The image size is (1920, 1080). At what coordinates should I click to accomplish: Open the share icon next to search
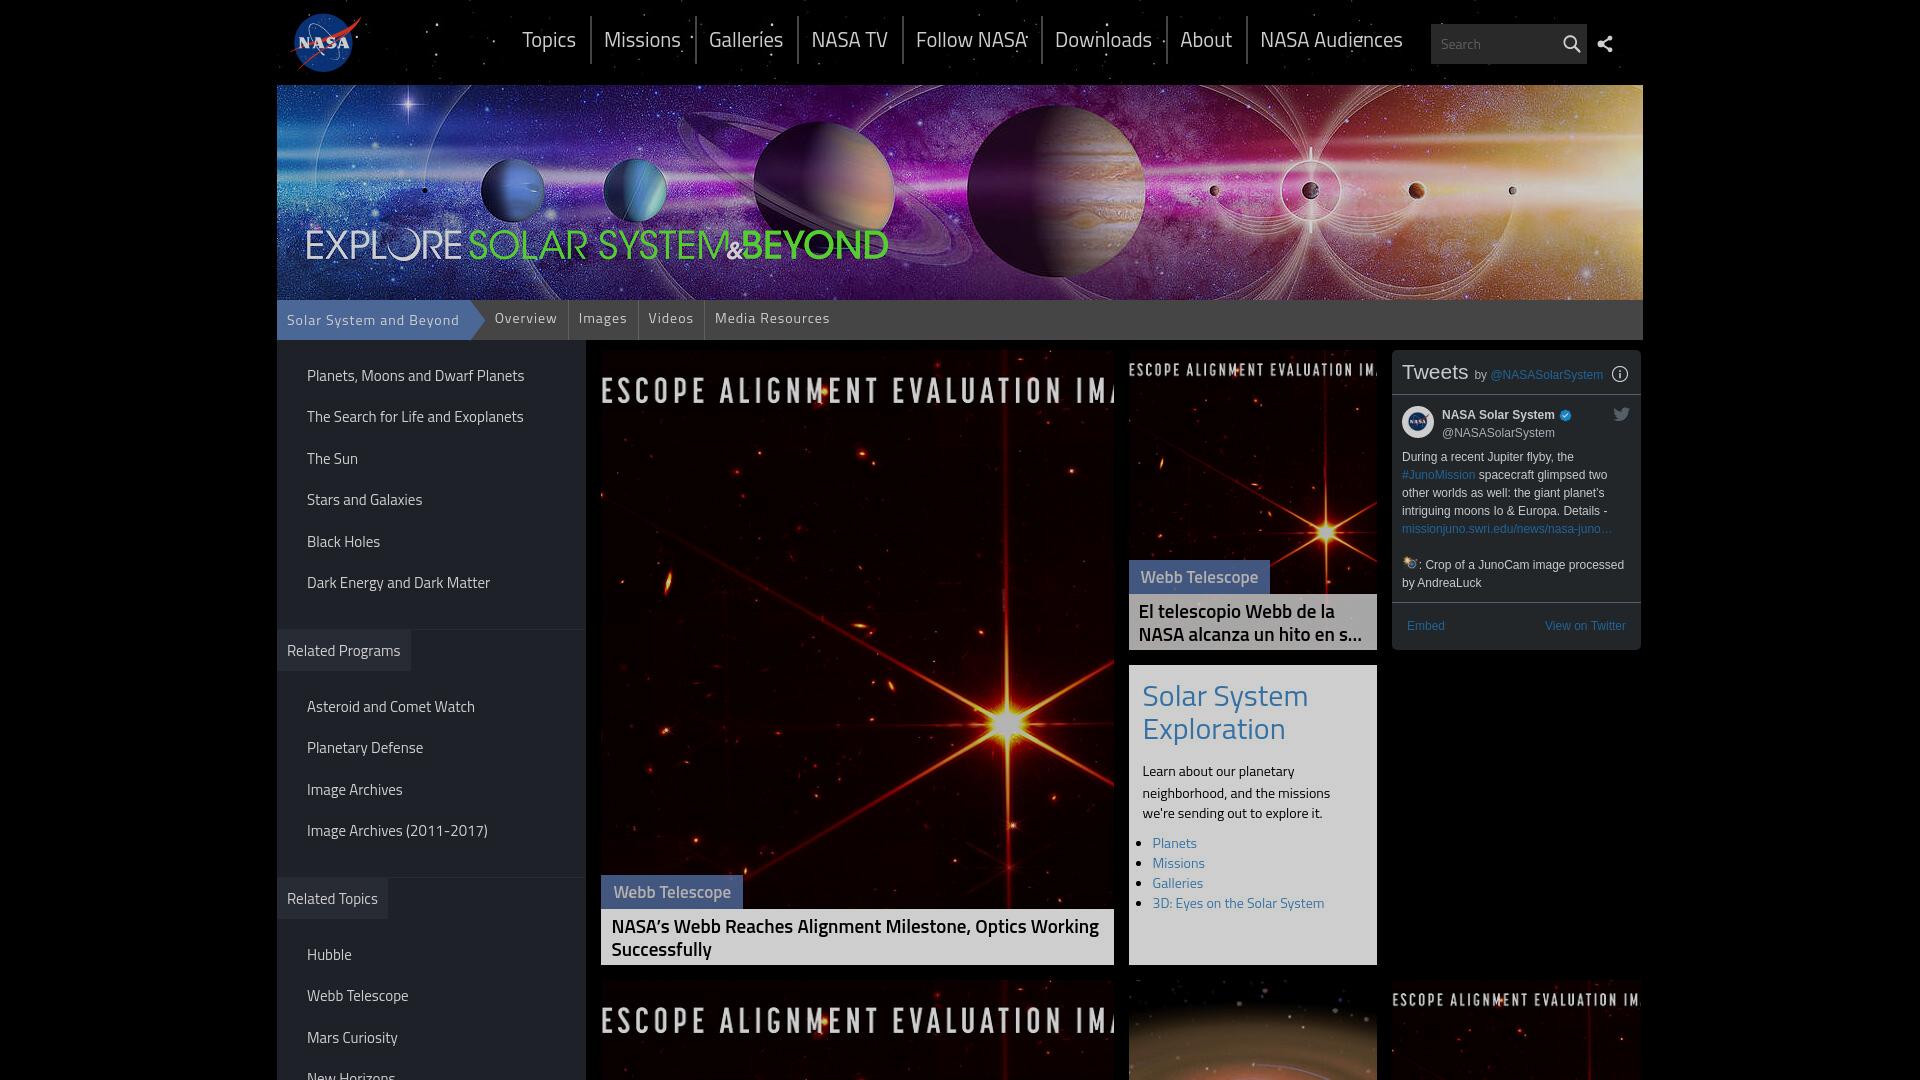coord(1605,44)
